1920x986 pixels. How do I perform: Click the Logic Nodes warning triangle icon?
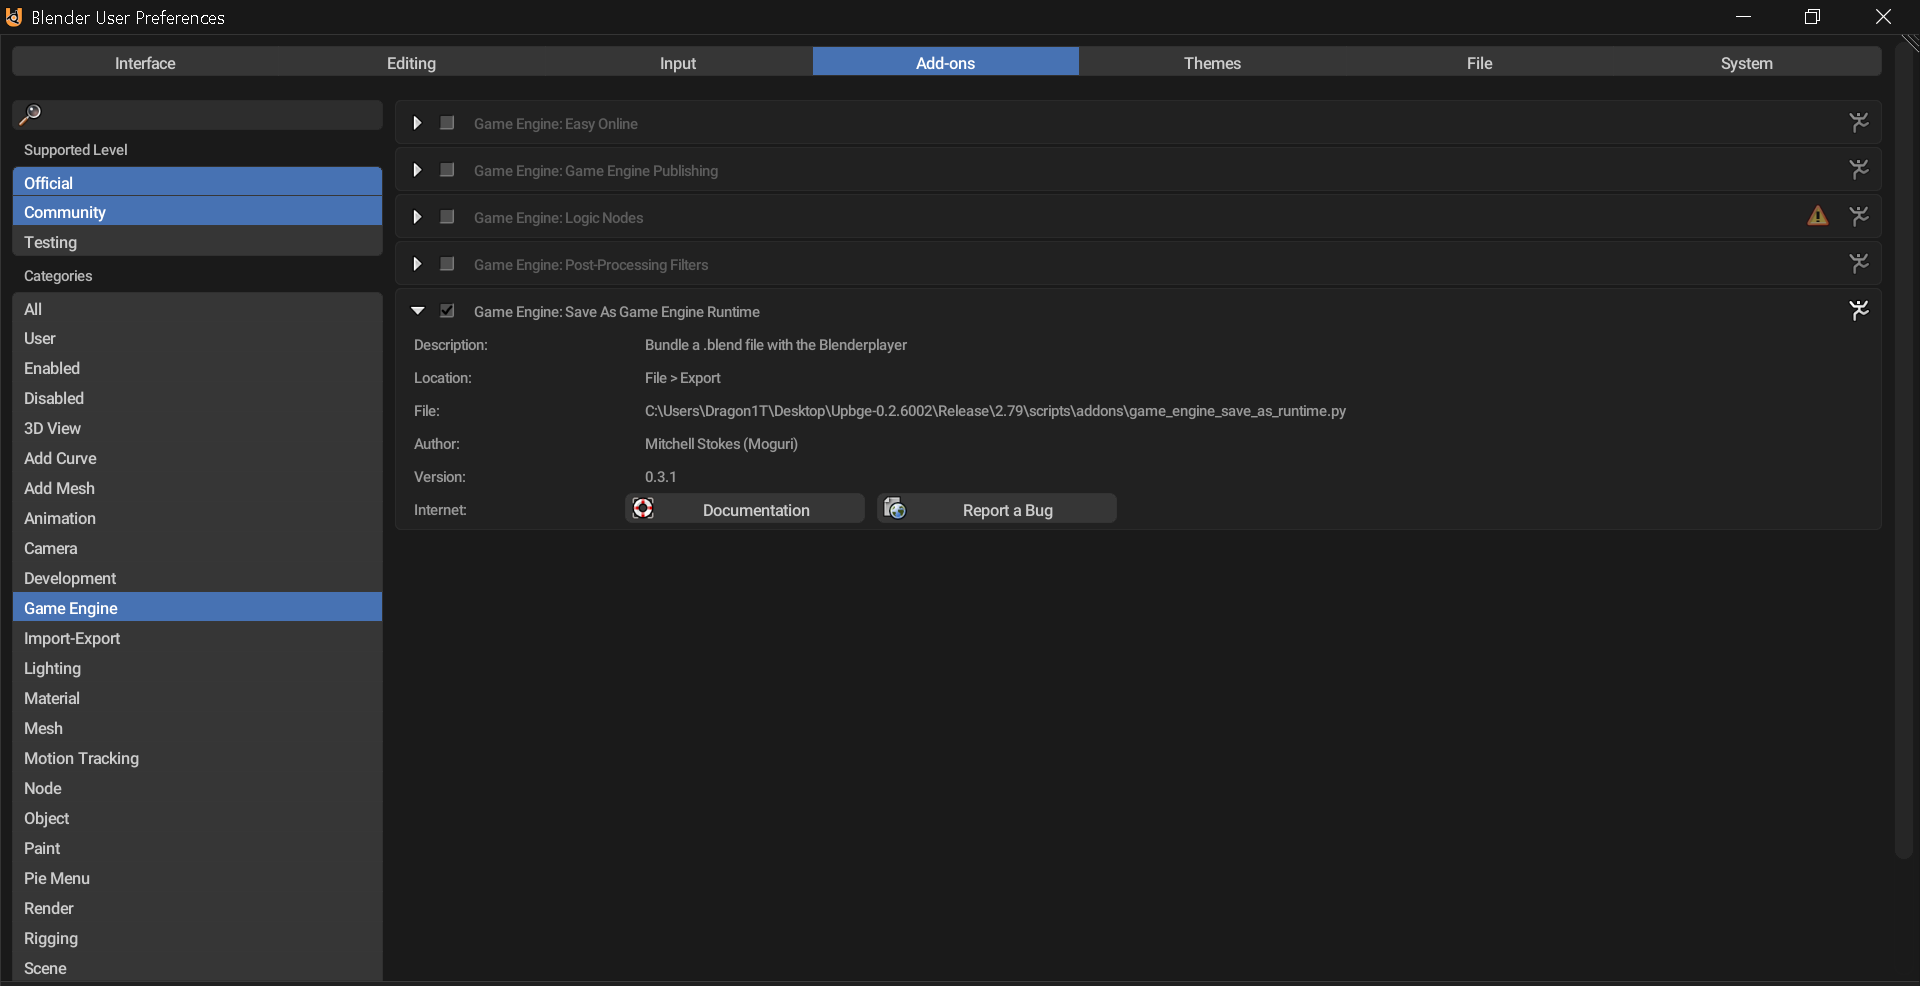(x=1818, y=216)
